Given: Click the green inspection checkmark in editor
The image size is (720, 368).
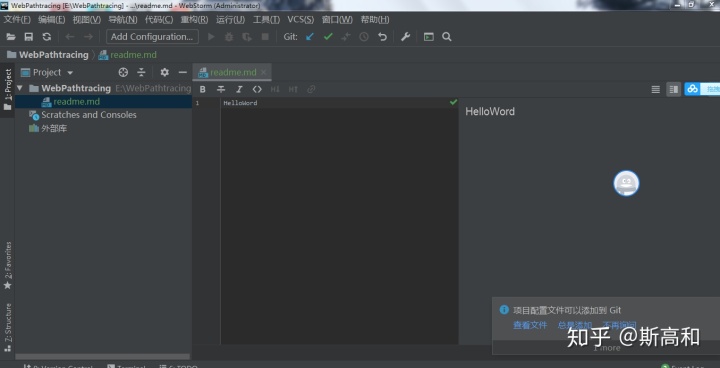Looking at the screenshot, I should pos(453,102).
